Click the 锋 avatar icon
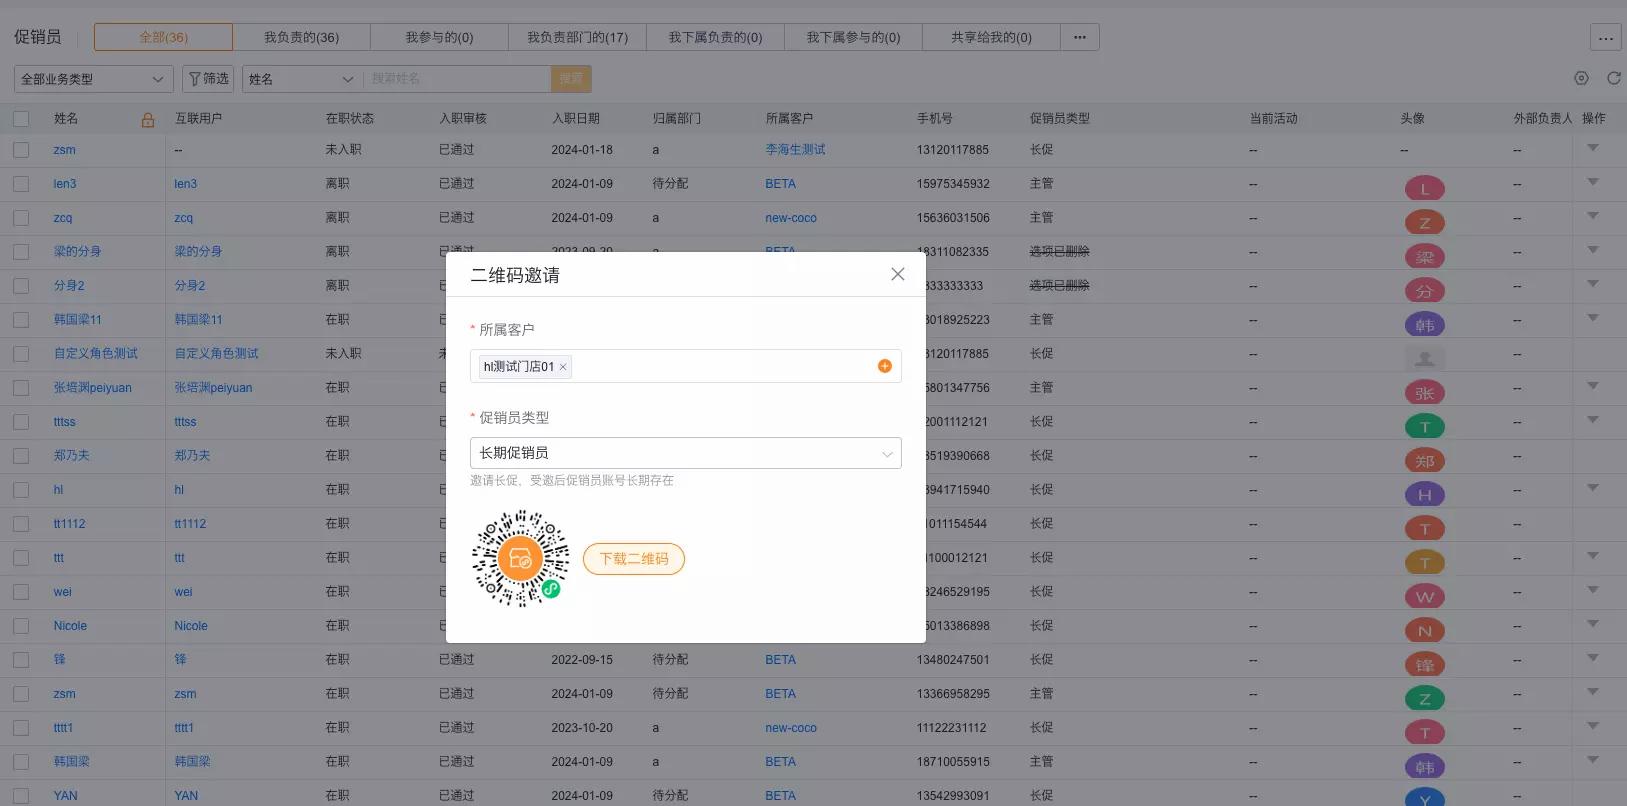Image resolution: width=1627 pixels, height=806 pixels. click(1425, 664)
